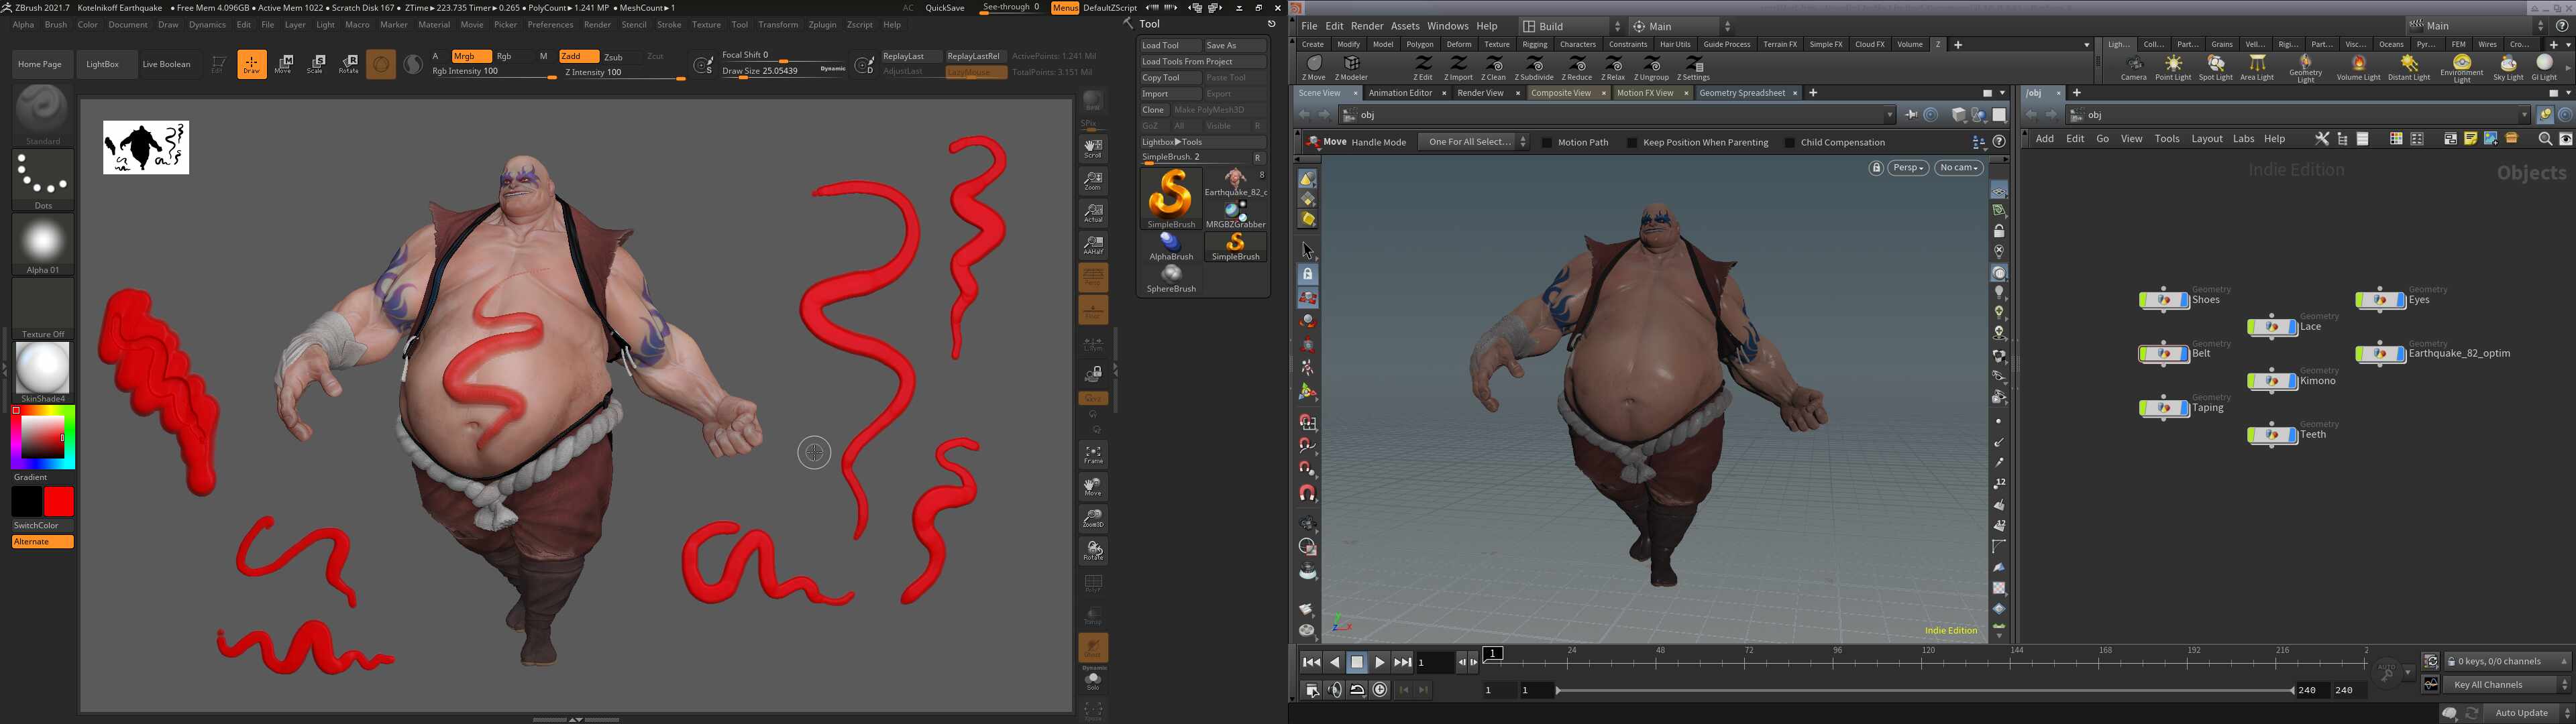Click the Zoom3D icon
Image resolution: width=2576 pixels, height=724 pixels.
1093,519
